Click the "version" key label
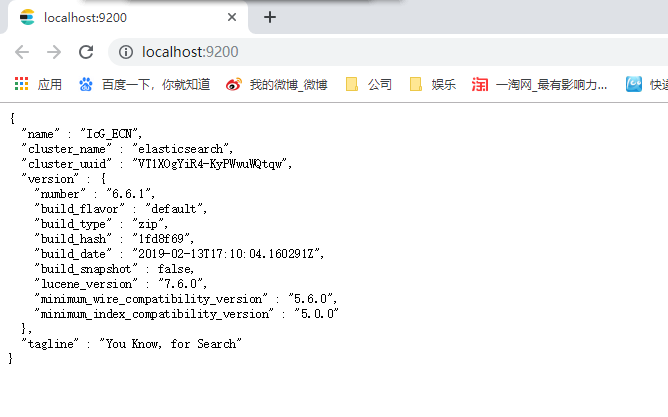Image resolution: width=668 pixels, height=417 pixels. point(50,178)
